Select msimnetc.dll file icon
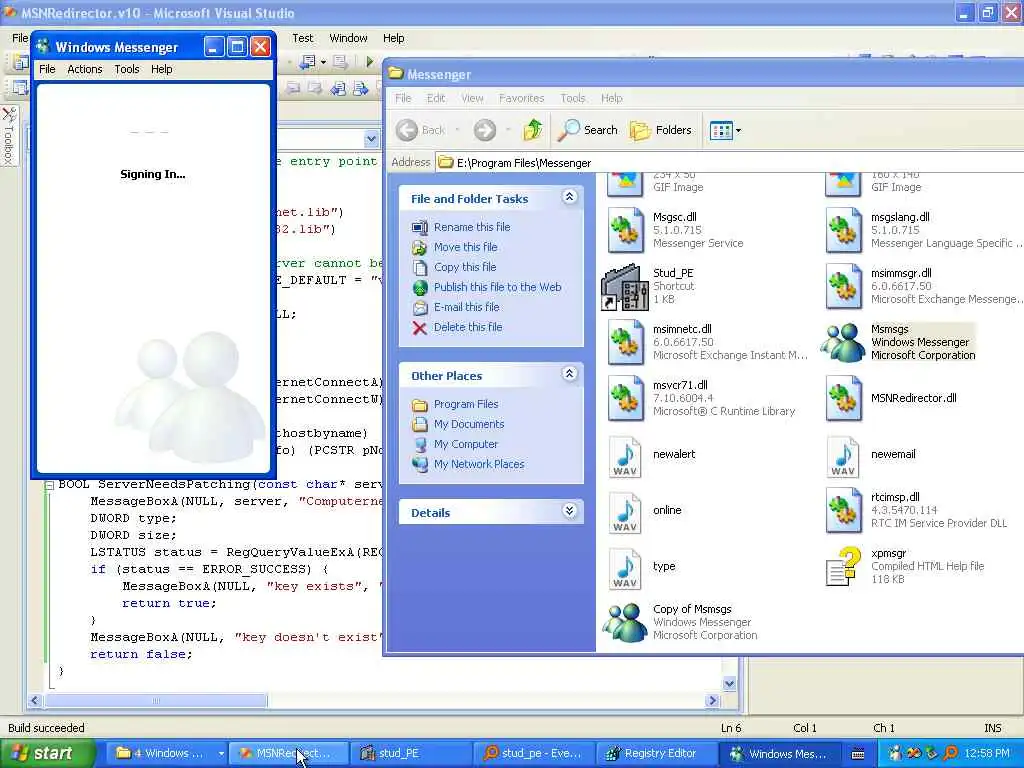 (625, 342)
